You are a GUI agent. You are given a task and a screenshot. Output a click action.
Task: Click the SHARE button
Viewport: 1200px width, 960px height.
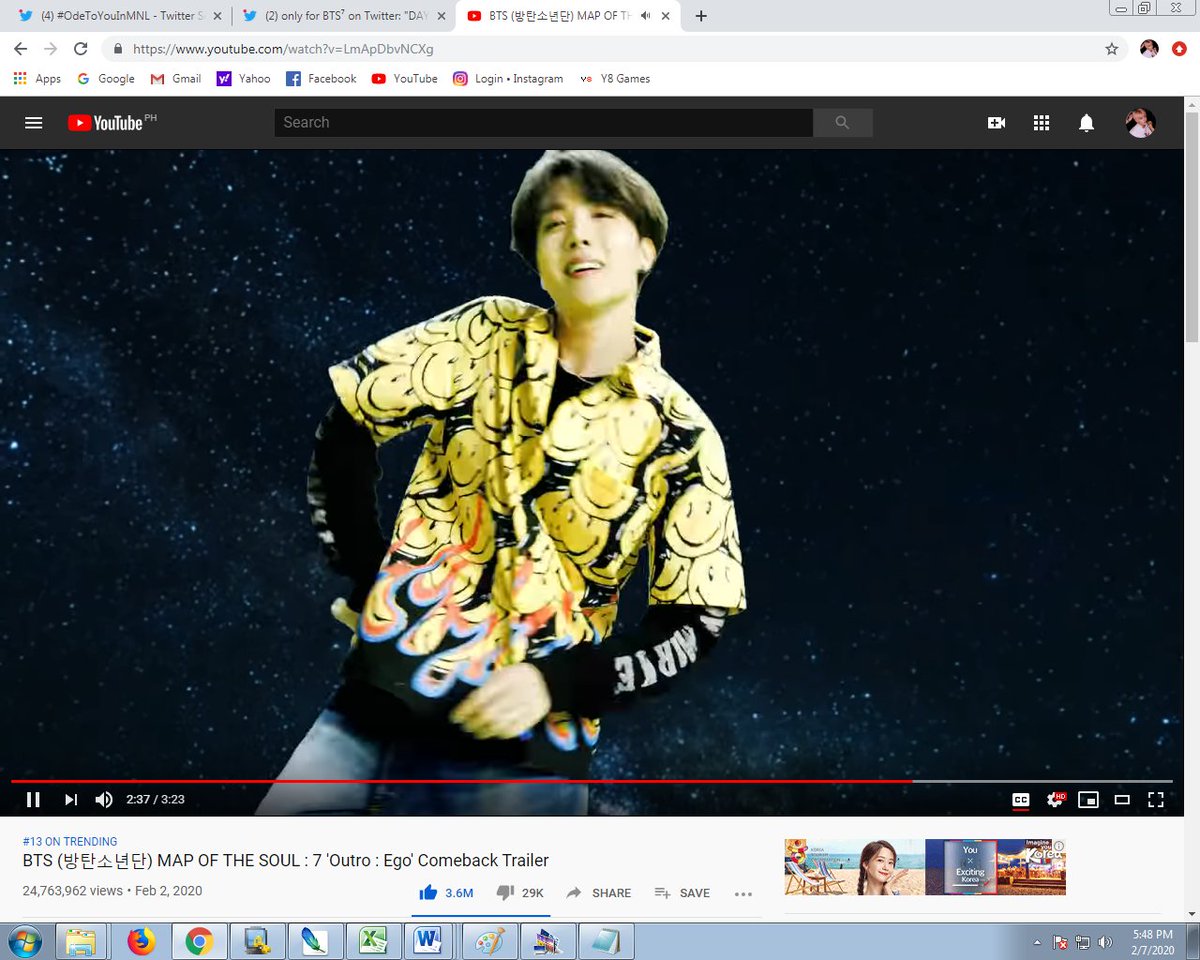(598, 893)
